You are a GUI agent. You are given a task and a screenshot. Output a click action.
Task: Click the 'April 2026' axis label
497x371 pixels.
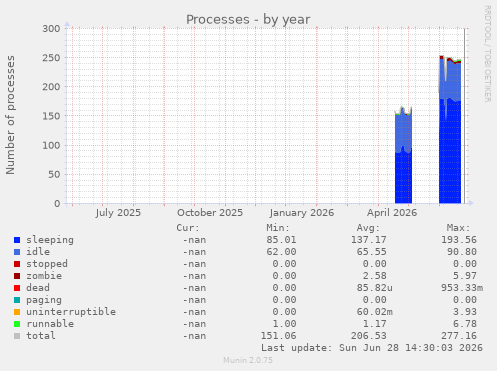coord(392,213)
